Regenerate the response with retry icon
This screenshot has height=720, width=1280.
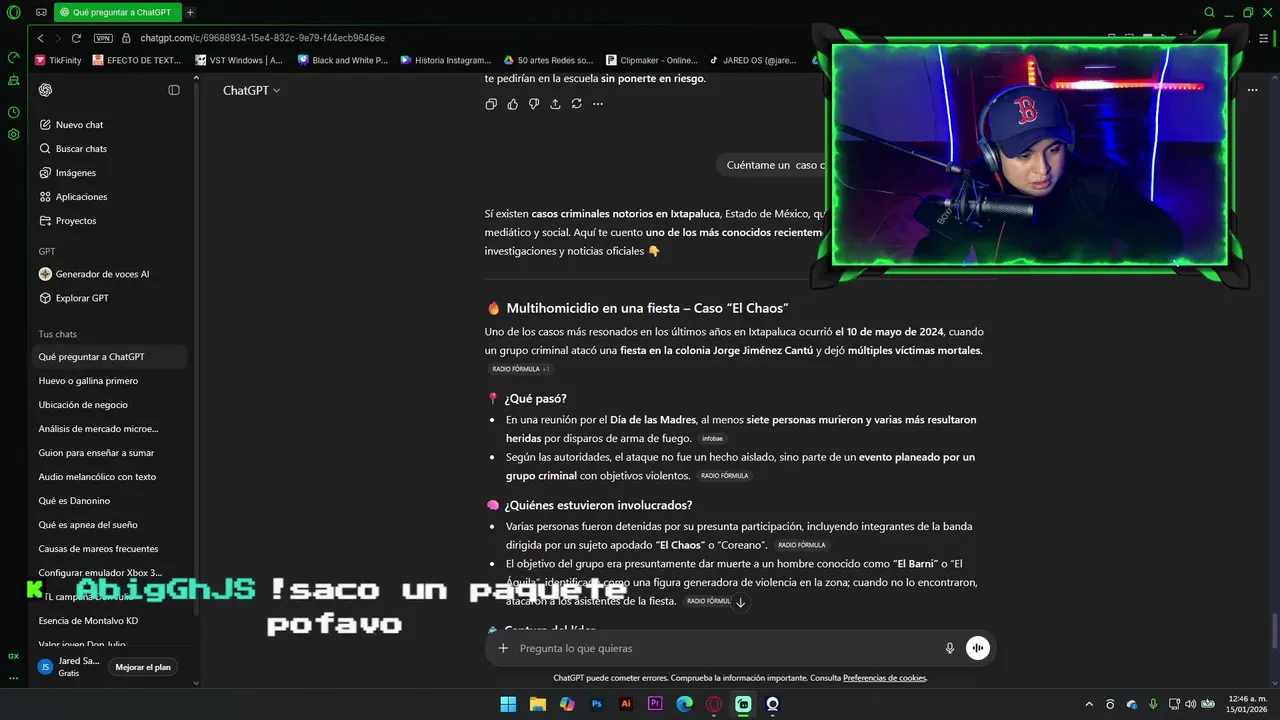tap(577, 104)
